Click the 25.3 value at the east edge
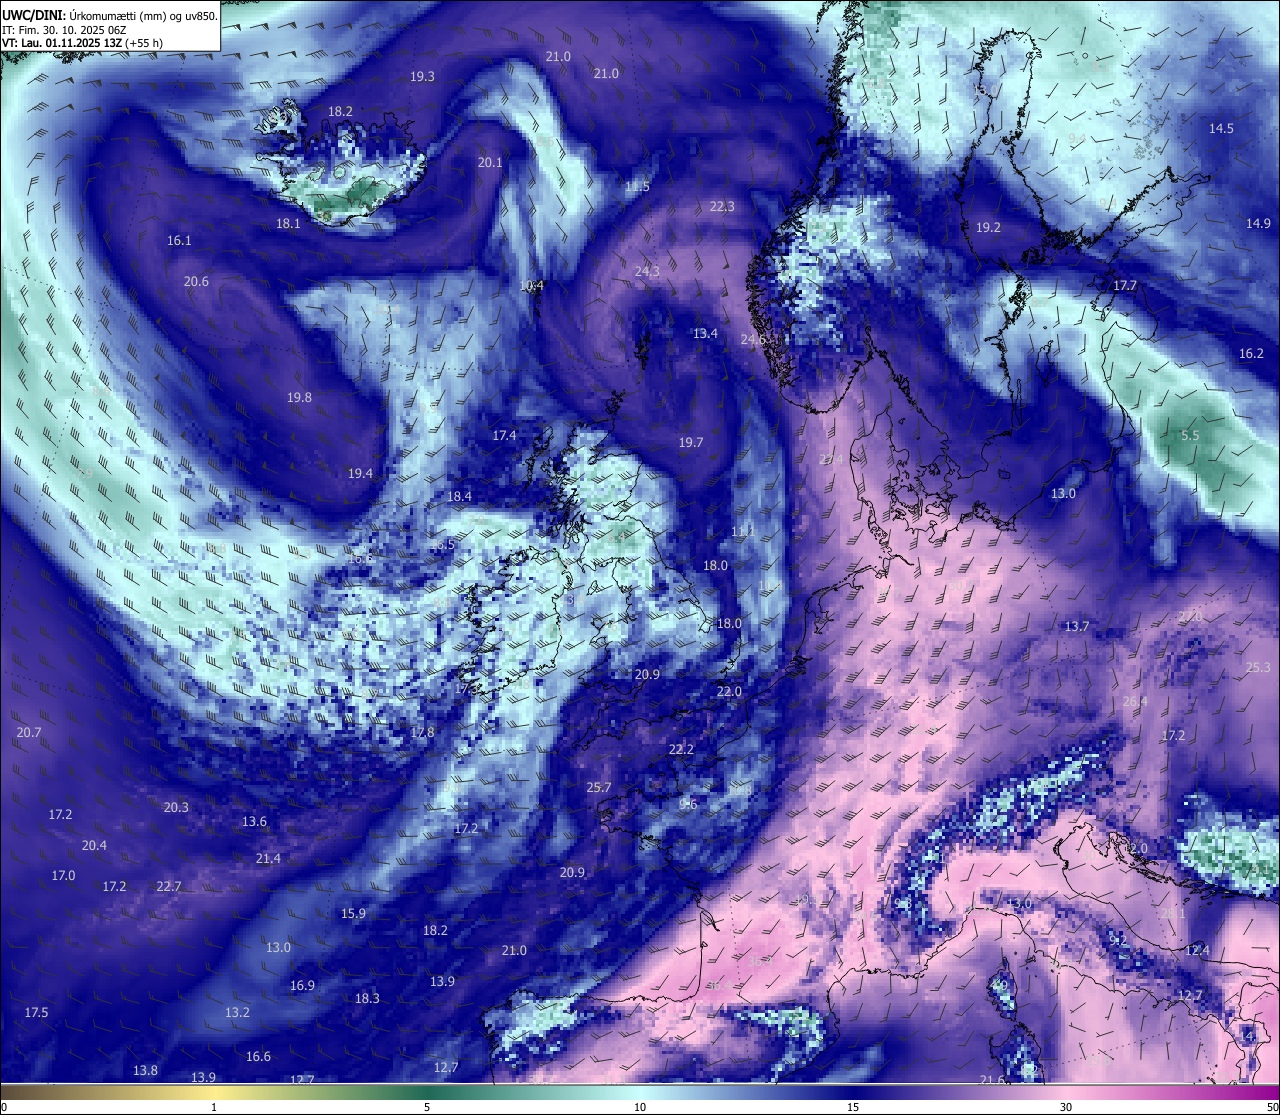1280x1115 pixels. pyautogui.click(x=1258, y=668)
